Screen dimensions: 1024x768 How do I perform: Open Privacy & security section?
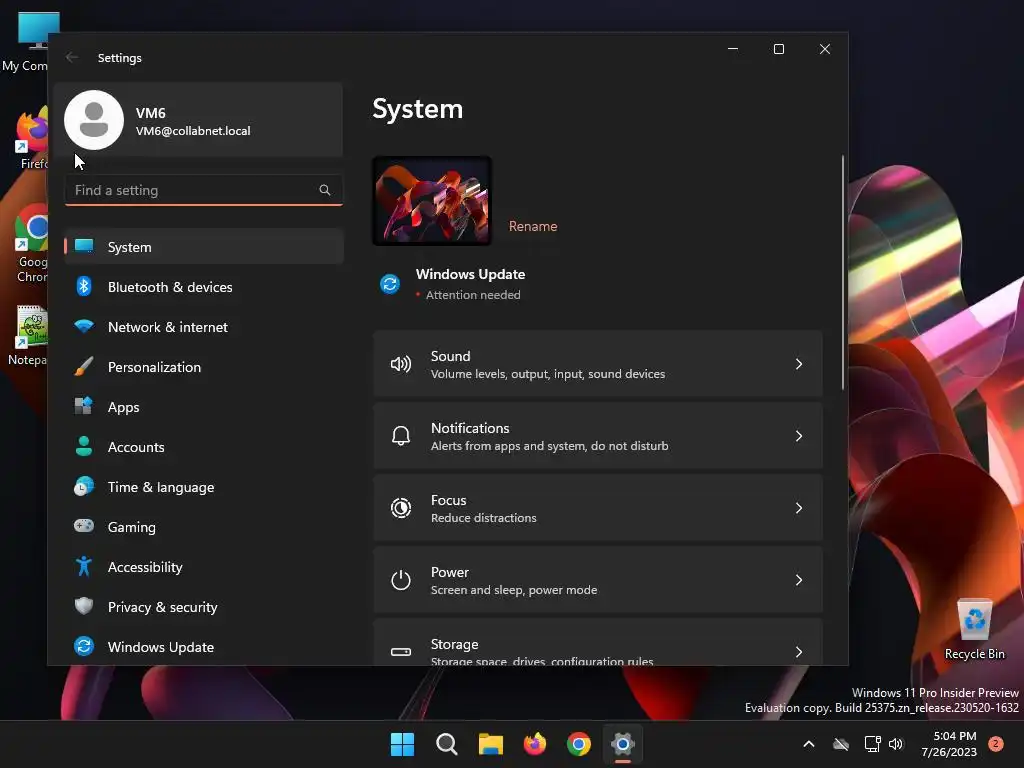point(204,607)
